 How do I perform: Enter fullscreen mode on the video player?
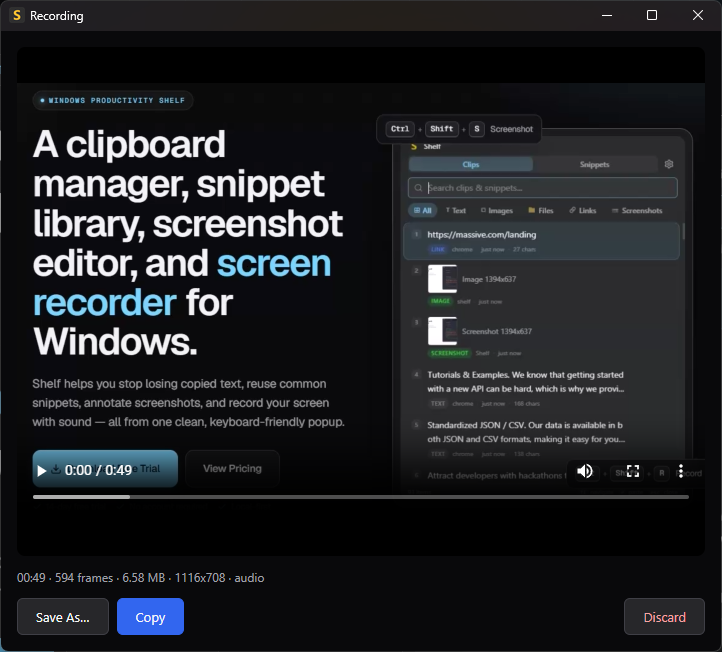pyautogui.click(x=633, y=471)
